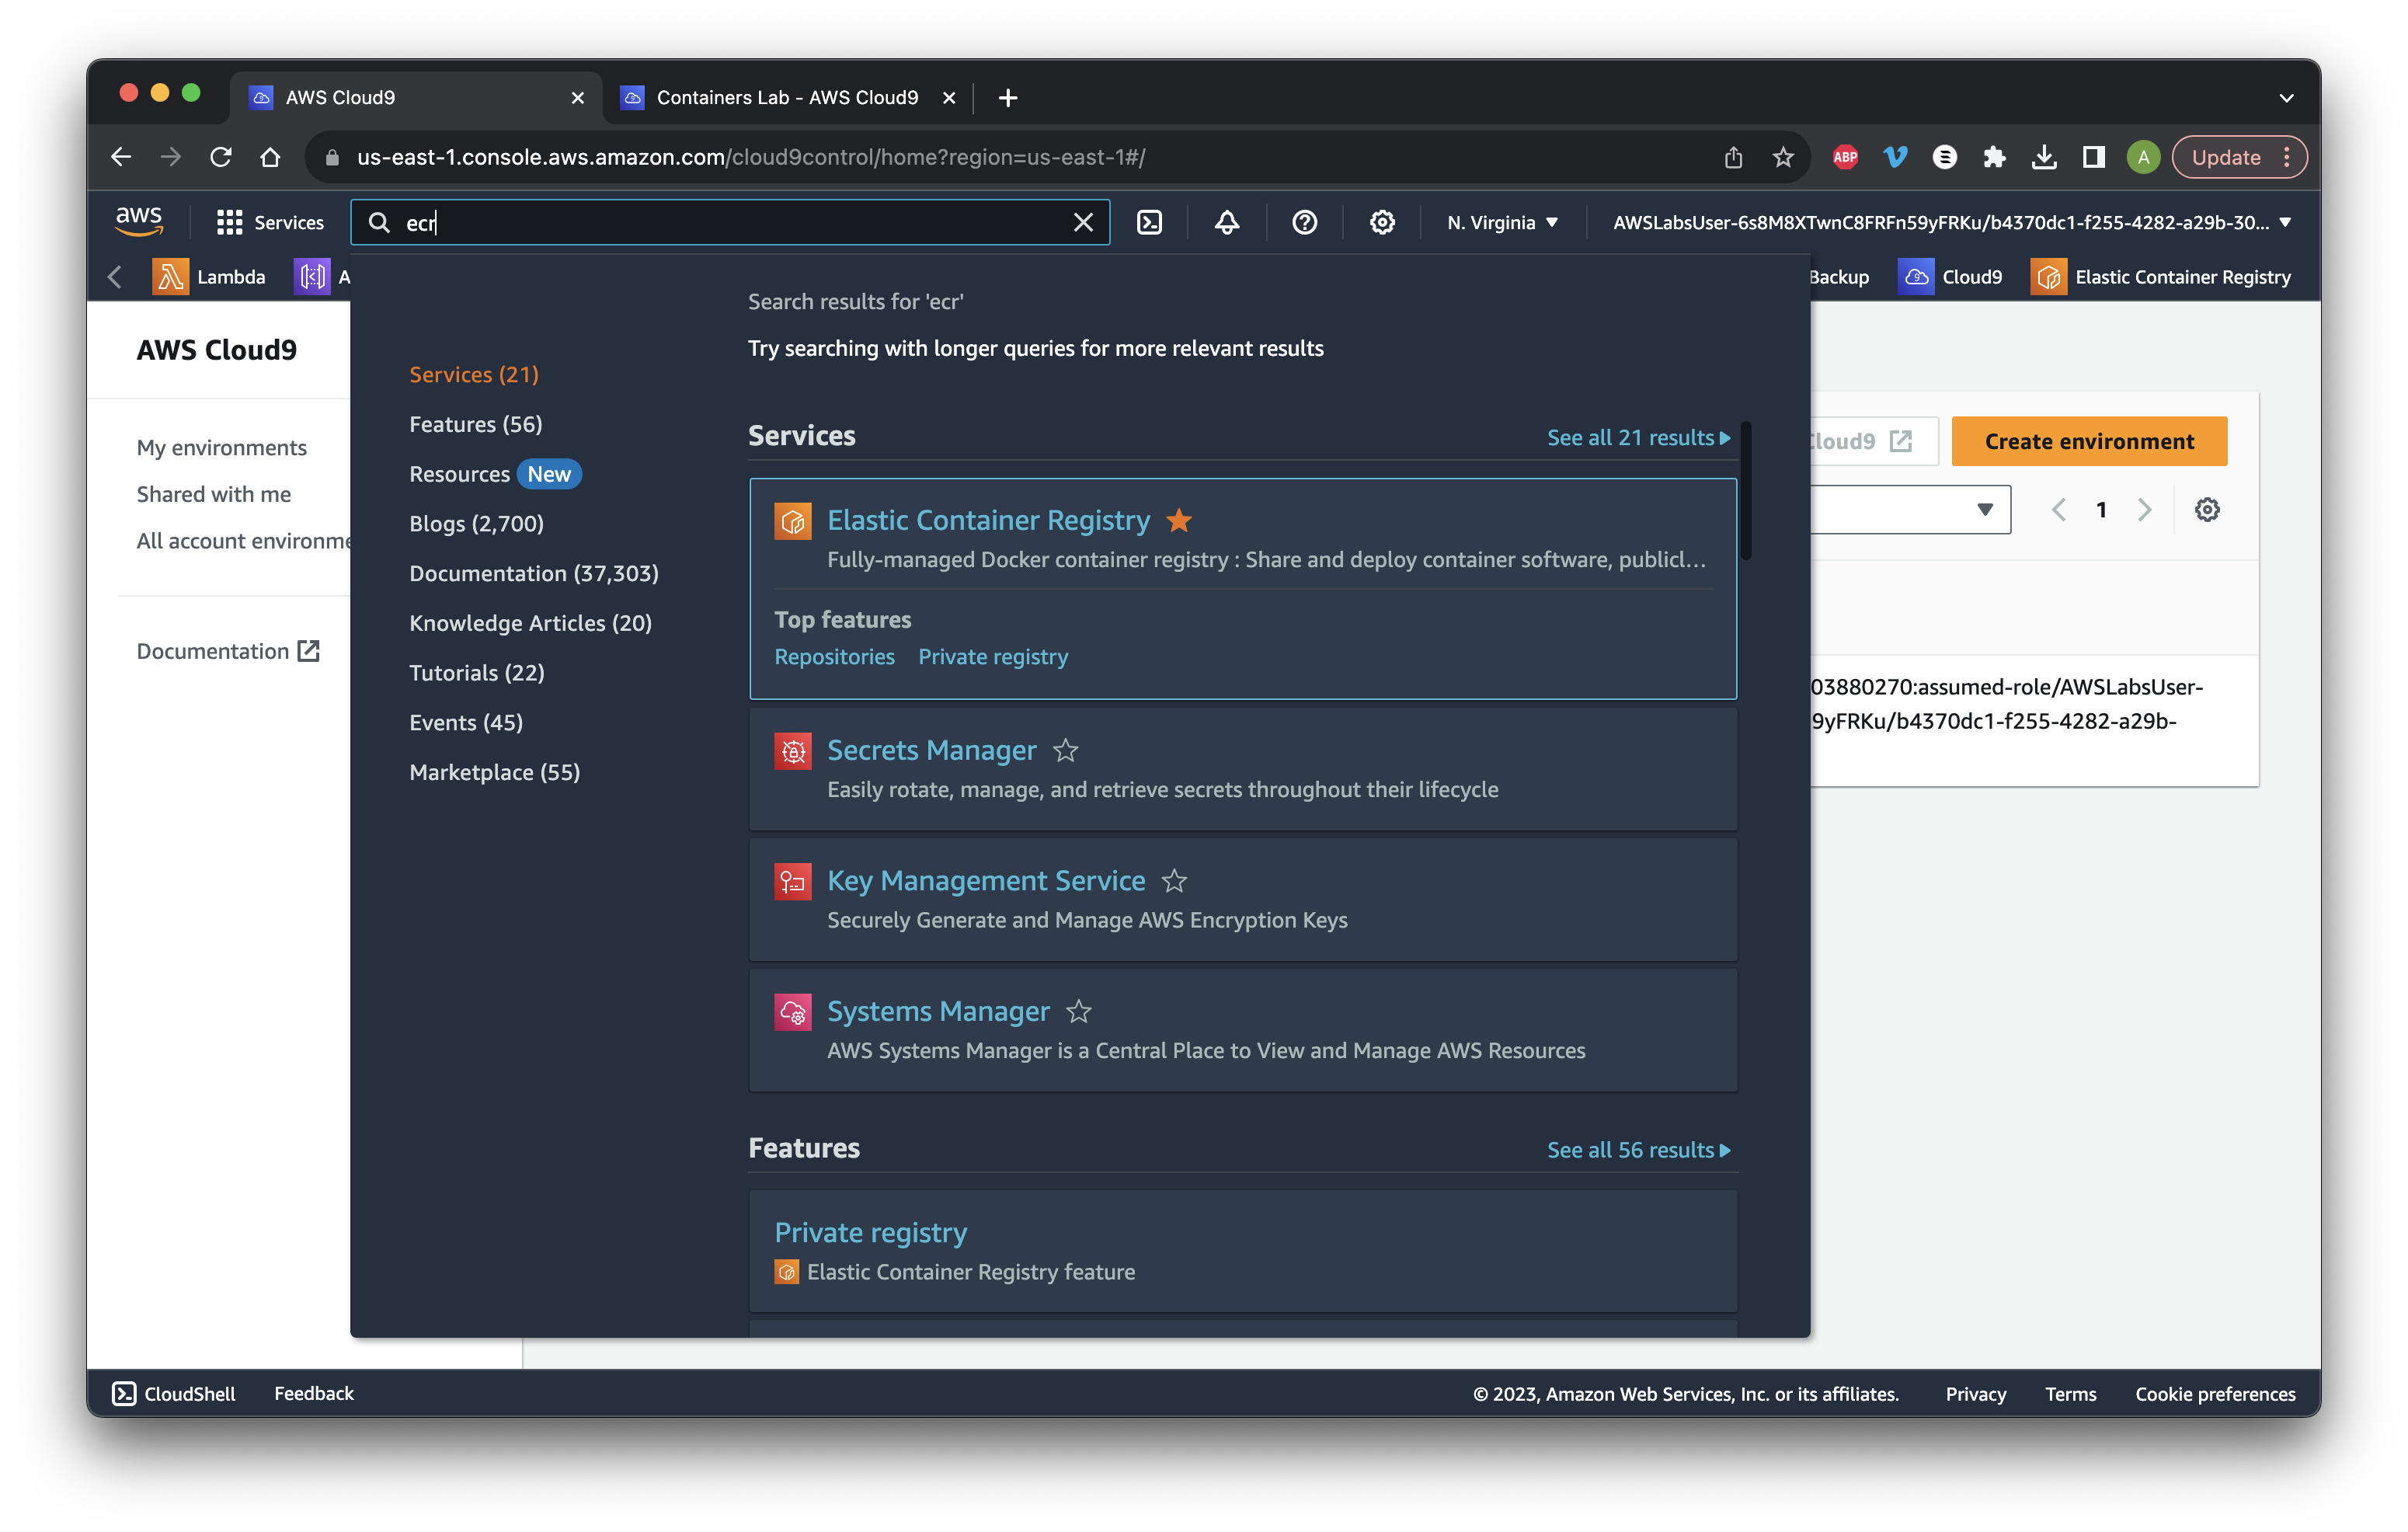The image size is (2408, 1532).
Task: Go to next page of environments
Action: tap(2145, 510)
